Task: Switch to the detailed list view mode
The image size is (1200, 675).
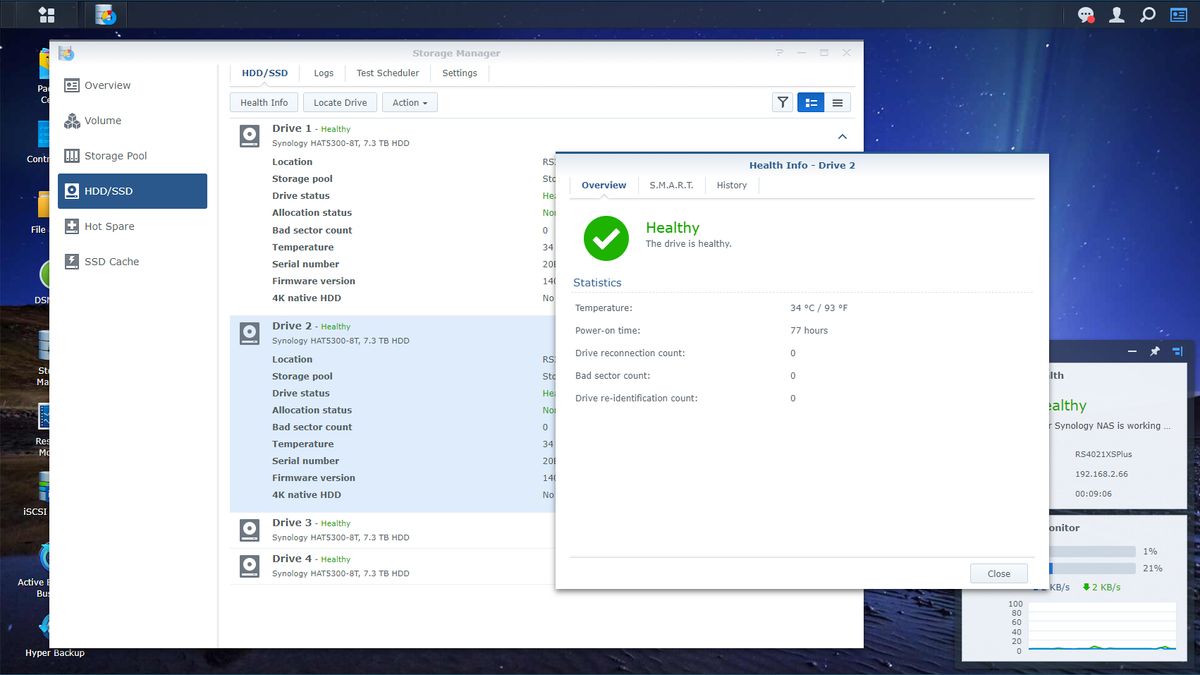Action: click(810, 101)
